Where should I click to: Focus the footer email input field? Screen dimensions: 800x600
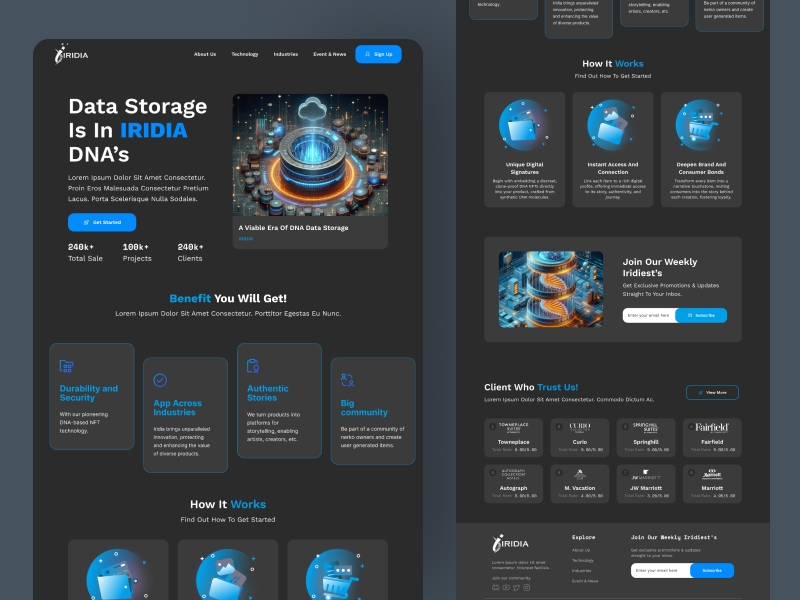(661, 570)
